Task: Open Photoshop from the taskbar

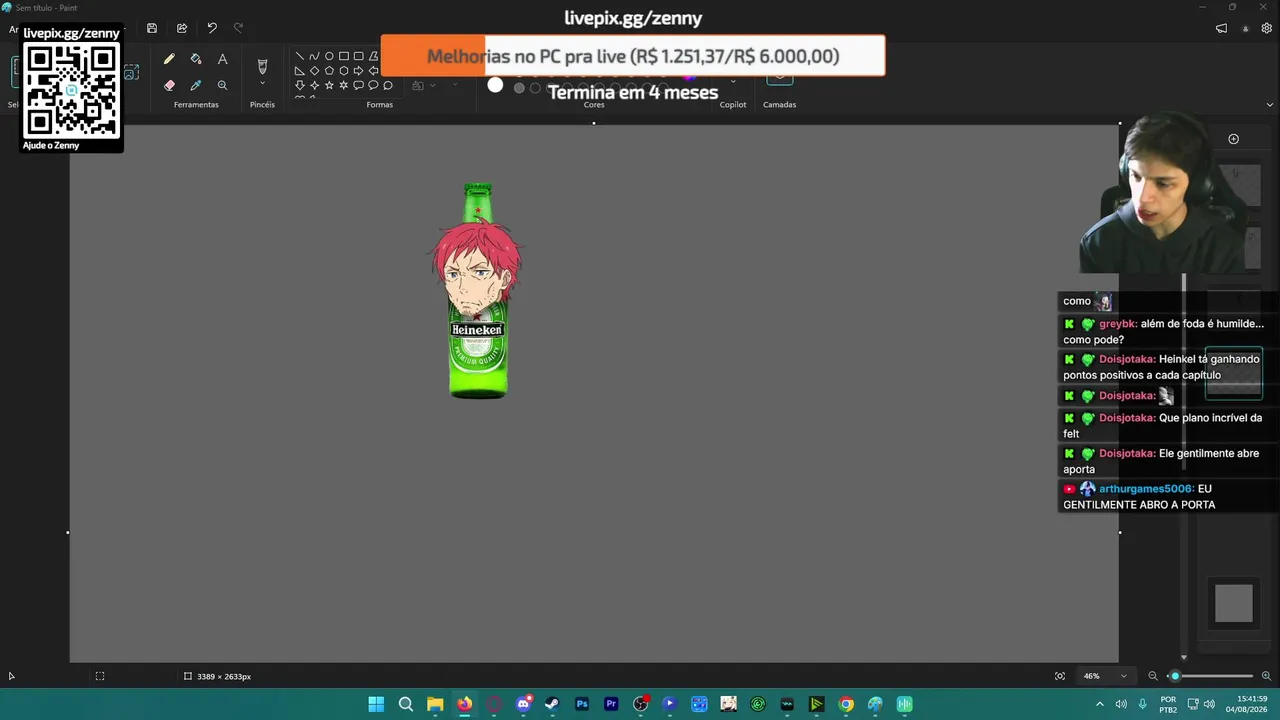Action: (x=582, y=704)
